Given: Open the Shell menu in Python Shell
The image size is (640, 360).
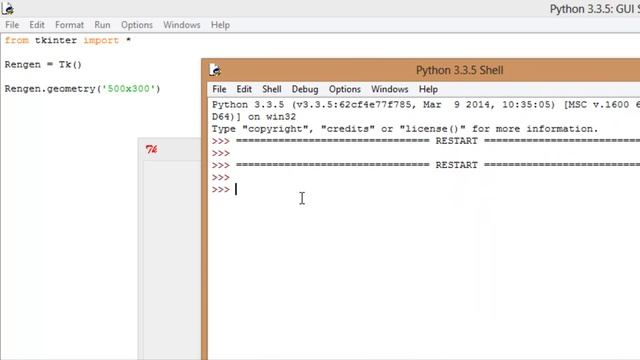Looking at the screenshot, I should click(271, 89).
